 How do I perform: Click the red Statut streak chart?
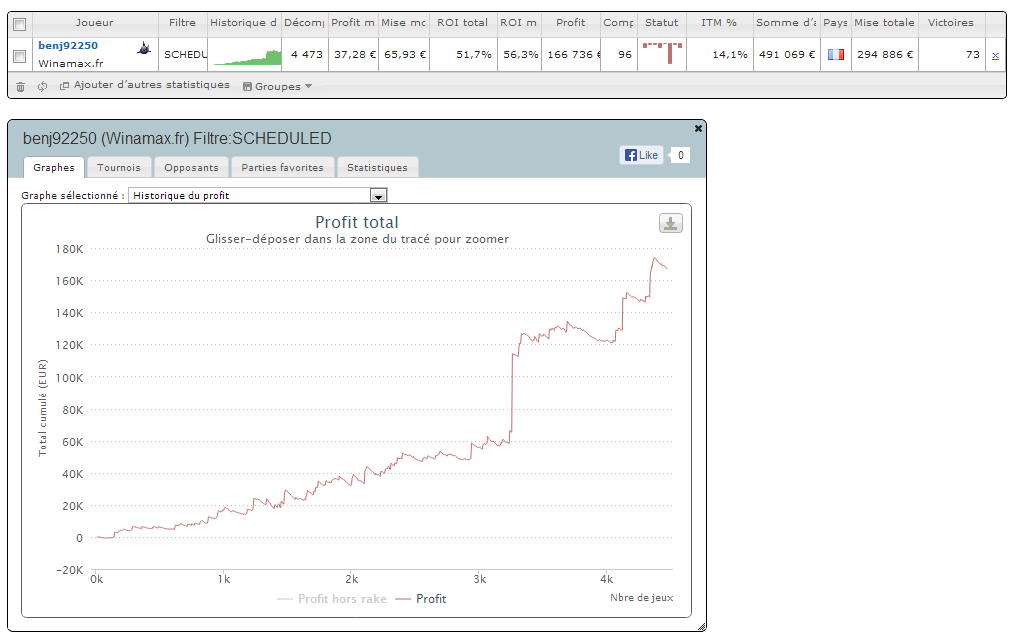[662, 53]
